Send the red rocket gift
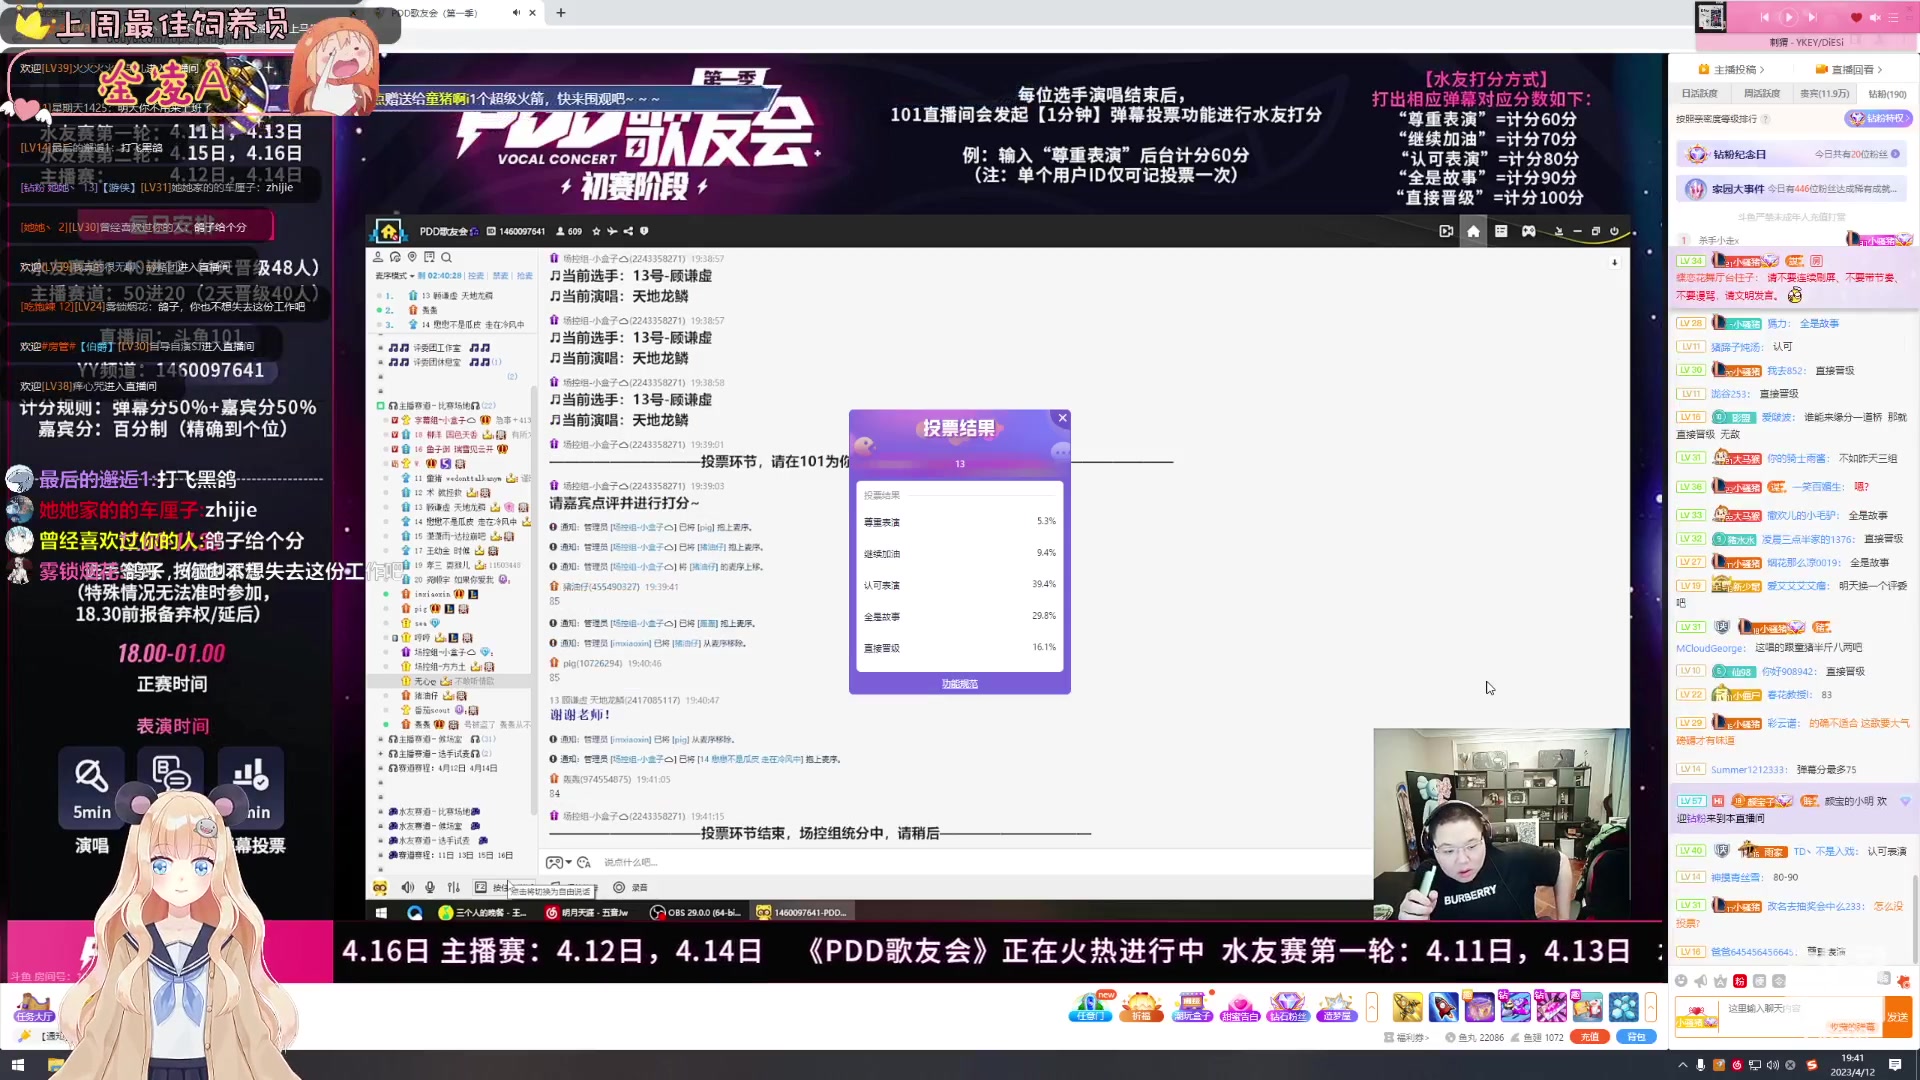The image size is (1920, 1080). 1443,1006
